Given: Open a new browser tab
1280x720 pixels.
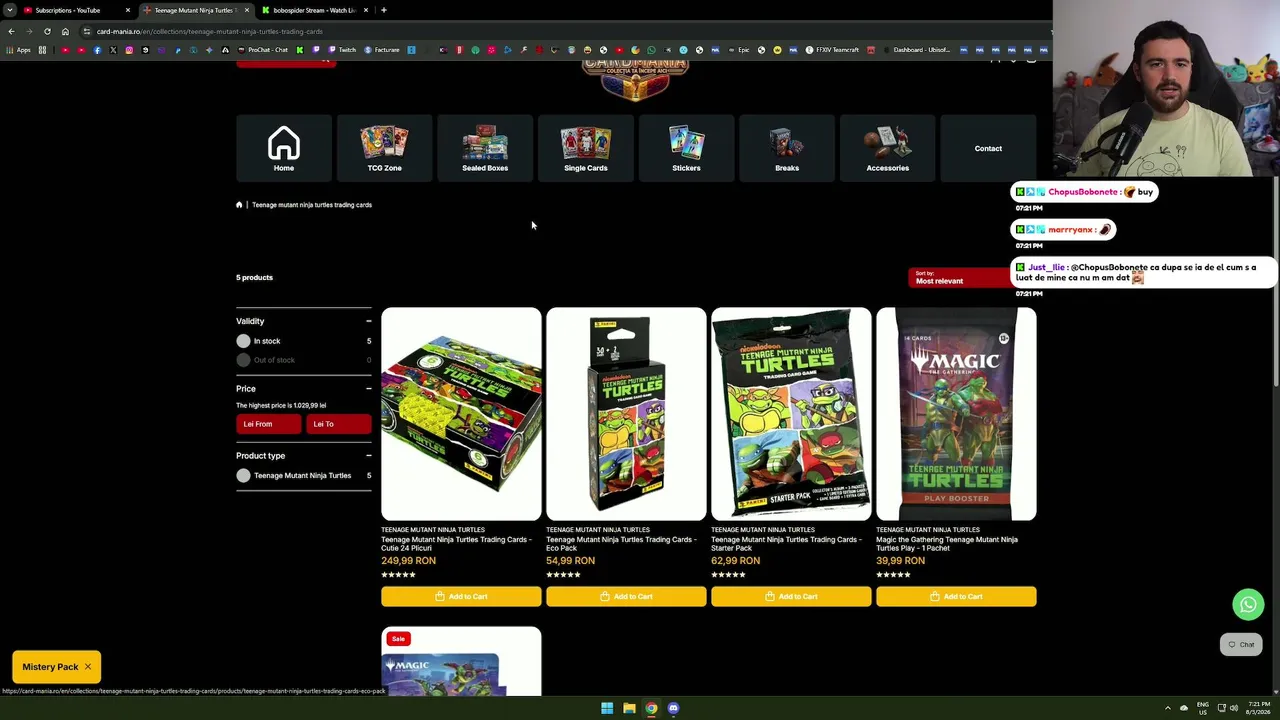Looking at the screenshot, I should [384, 10].
